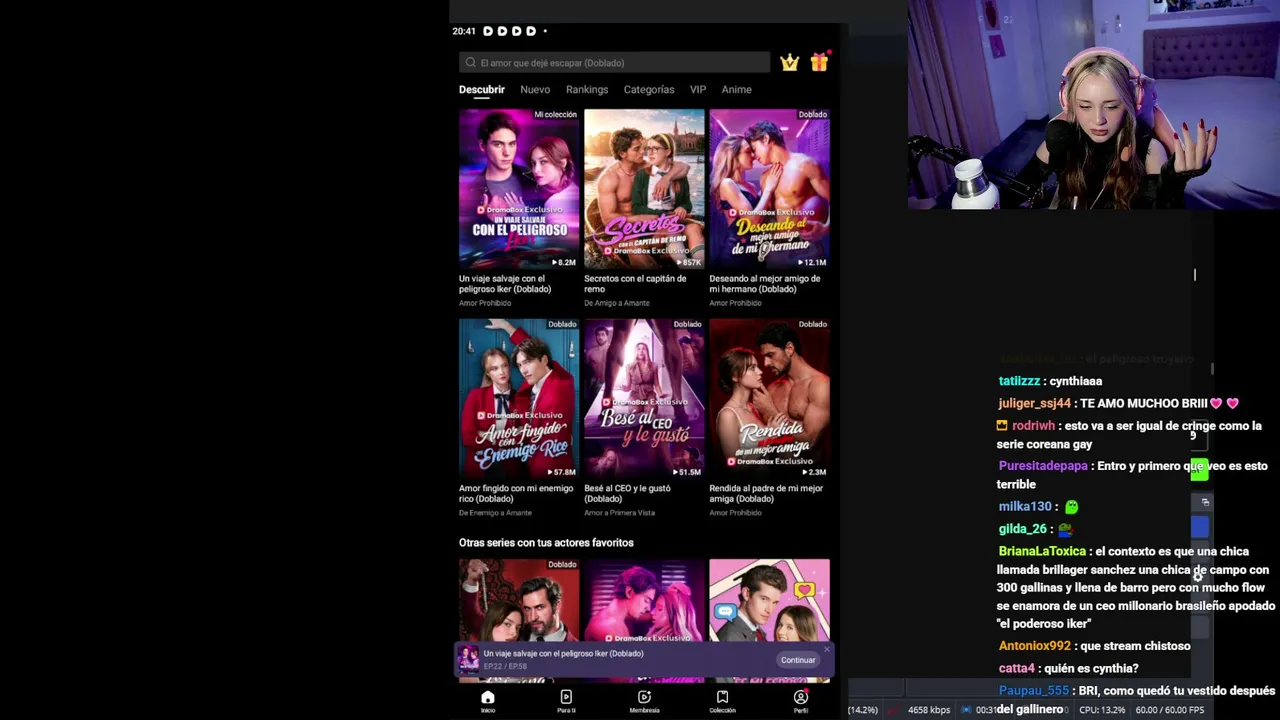Open the gift rewards icon

[x=820, y=62]
